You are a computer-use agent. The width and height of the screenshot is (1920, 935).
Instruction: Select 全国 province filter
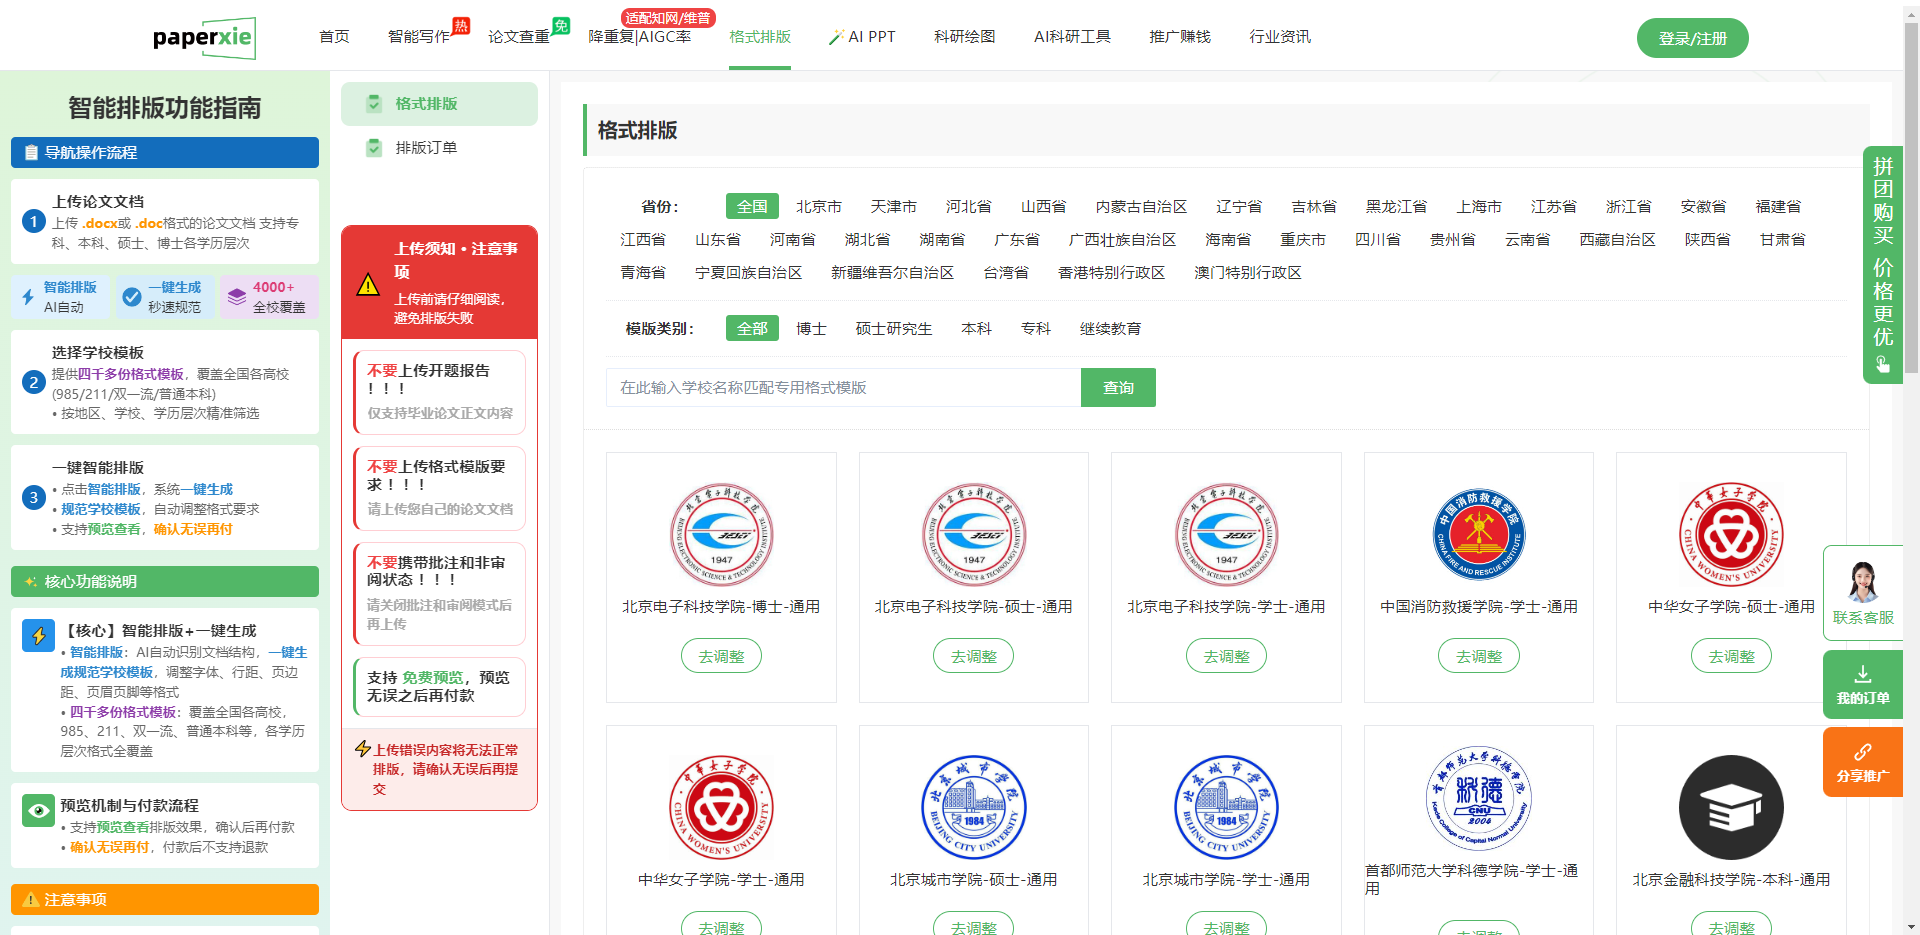752,207
